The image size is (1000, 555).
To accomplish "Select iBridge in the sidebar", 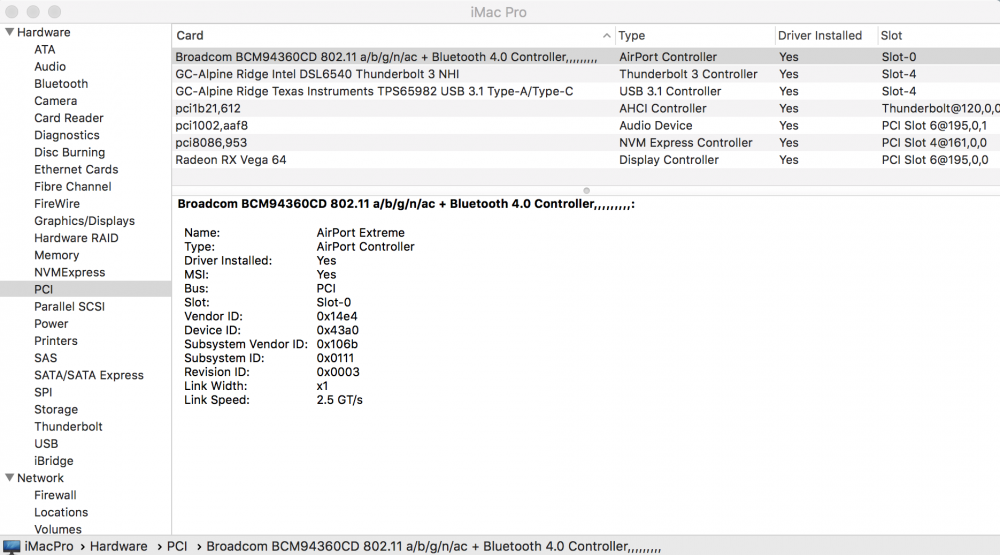I will pos(54,461).
